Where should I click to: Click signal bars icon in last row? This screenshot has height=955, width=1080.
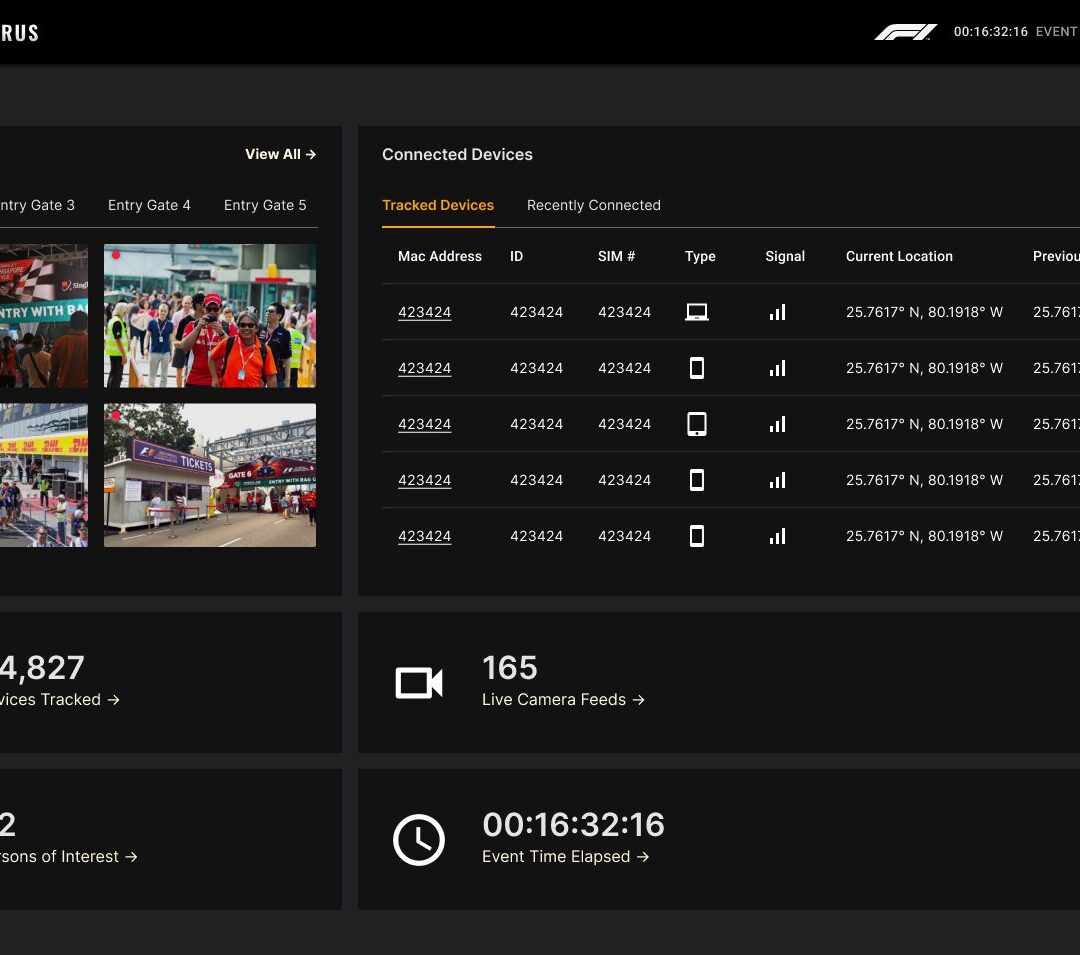(777, 536)
